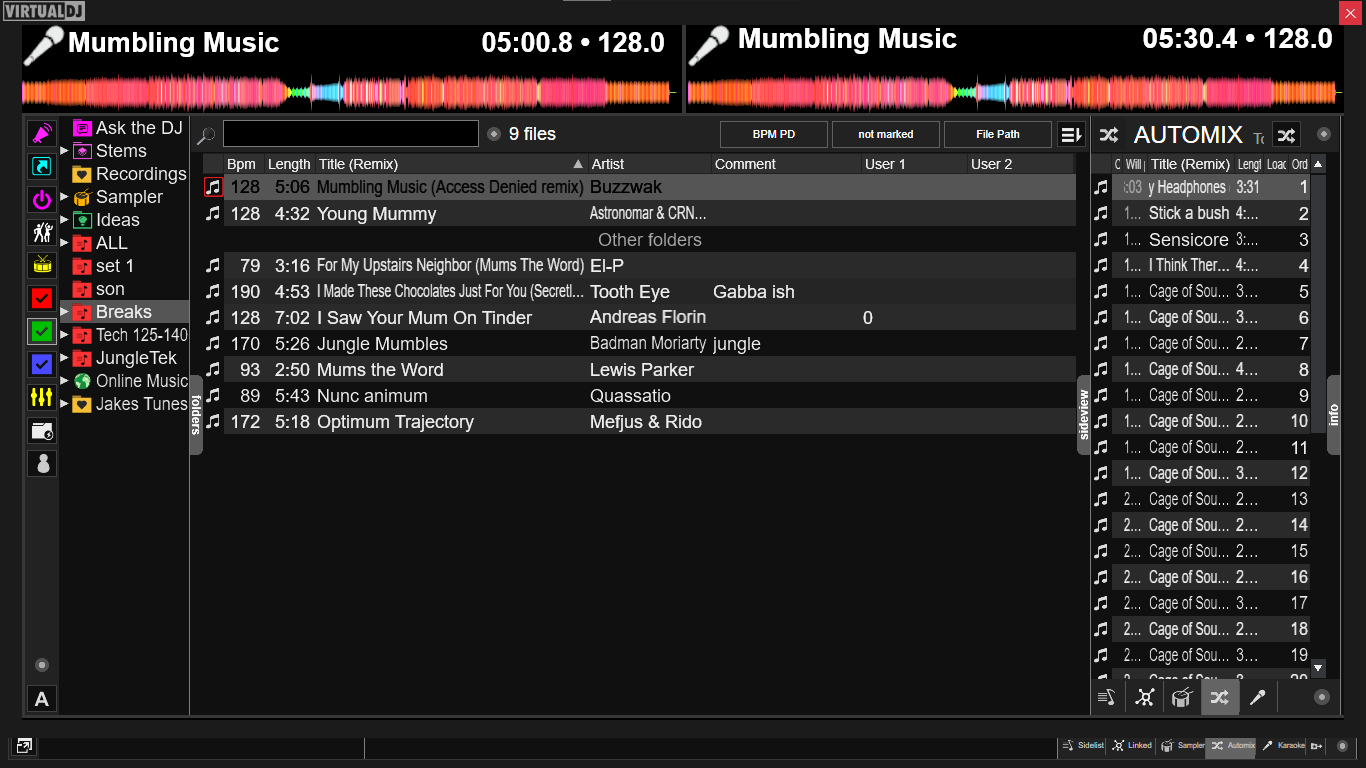Image resolution: width=1366 pixels, height=768 pixels.
Task: Click boxed shuffle icon right of AUTOMIX title
Action: (1285, 135)
